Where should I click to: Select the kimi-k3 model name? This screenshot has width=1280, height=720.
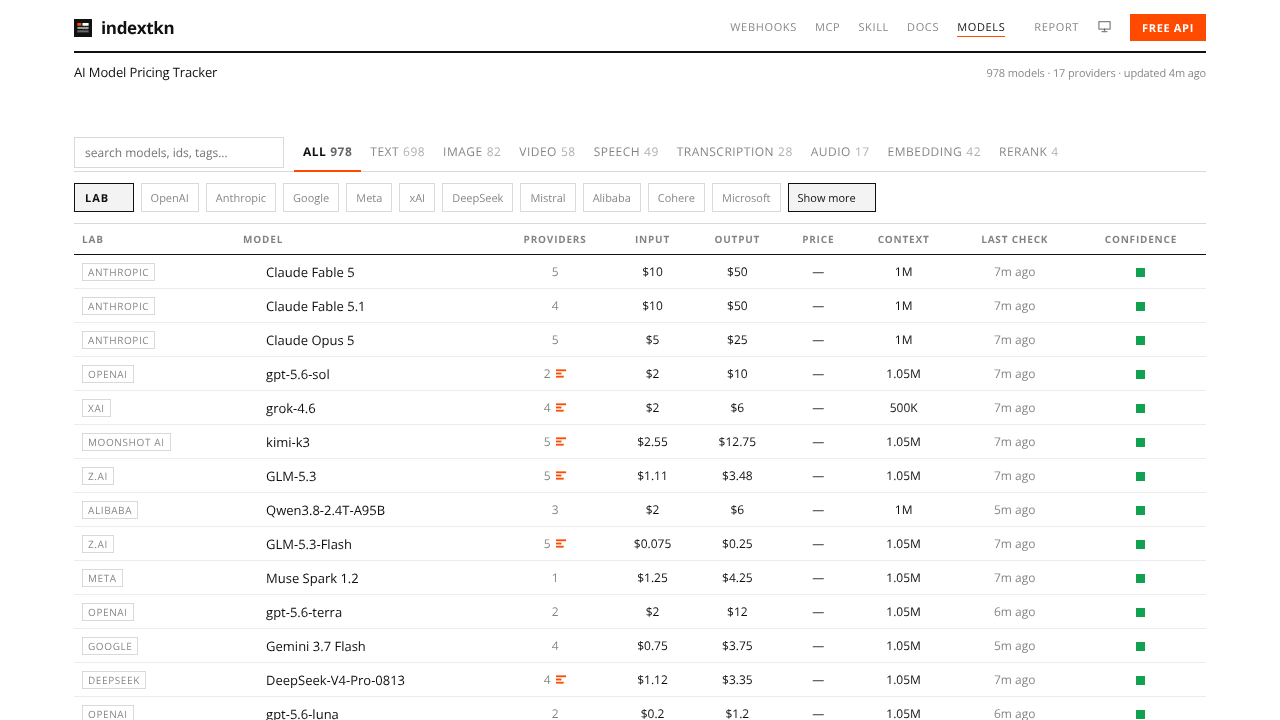pos(288,442)
